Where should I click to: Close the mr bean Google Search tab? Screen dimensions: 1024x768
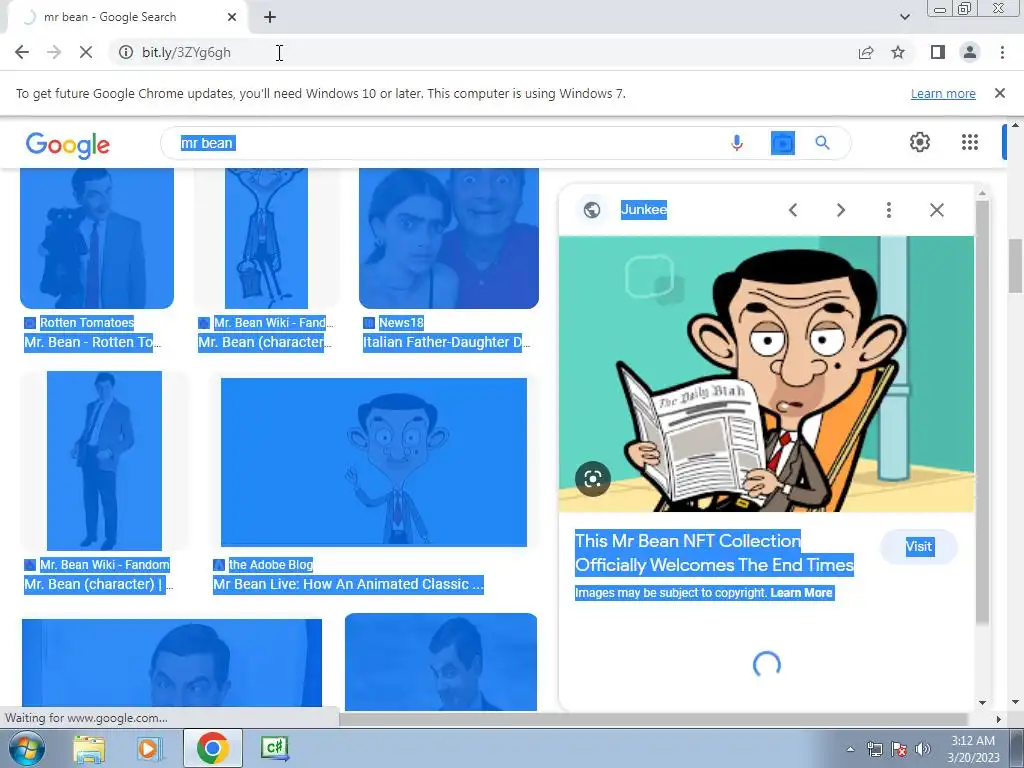point(232,17)
